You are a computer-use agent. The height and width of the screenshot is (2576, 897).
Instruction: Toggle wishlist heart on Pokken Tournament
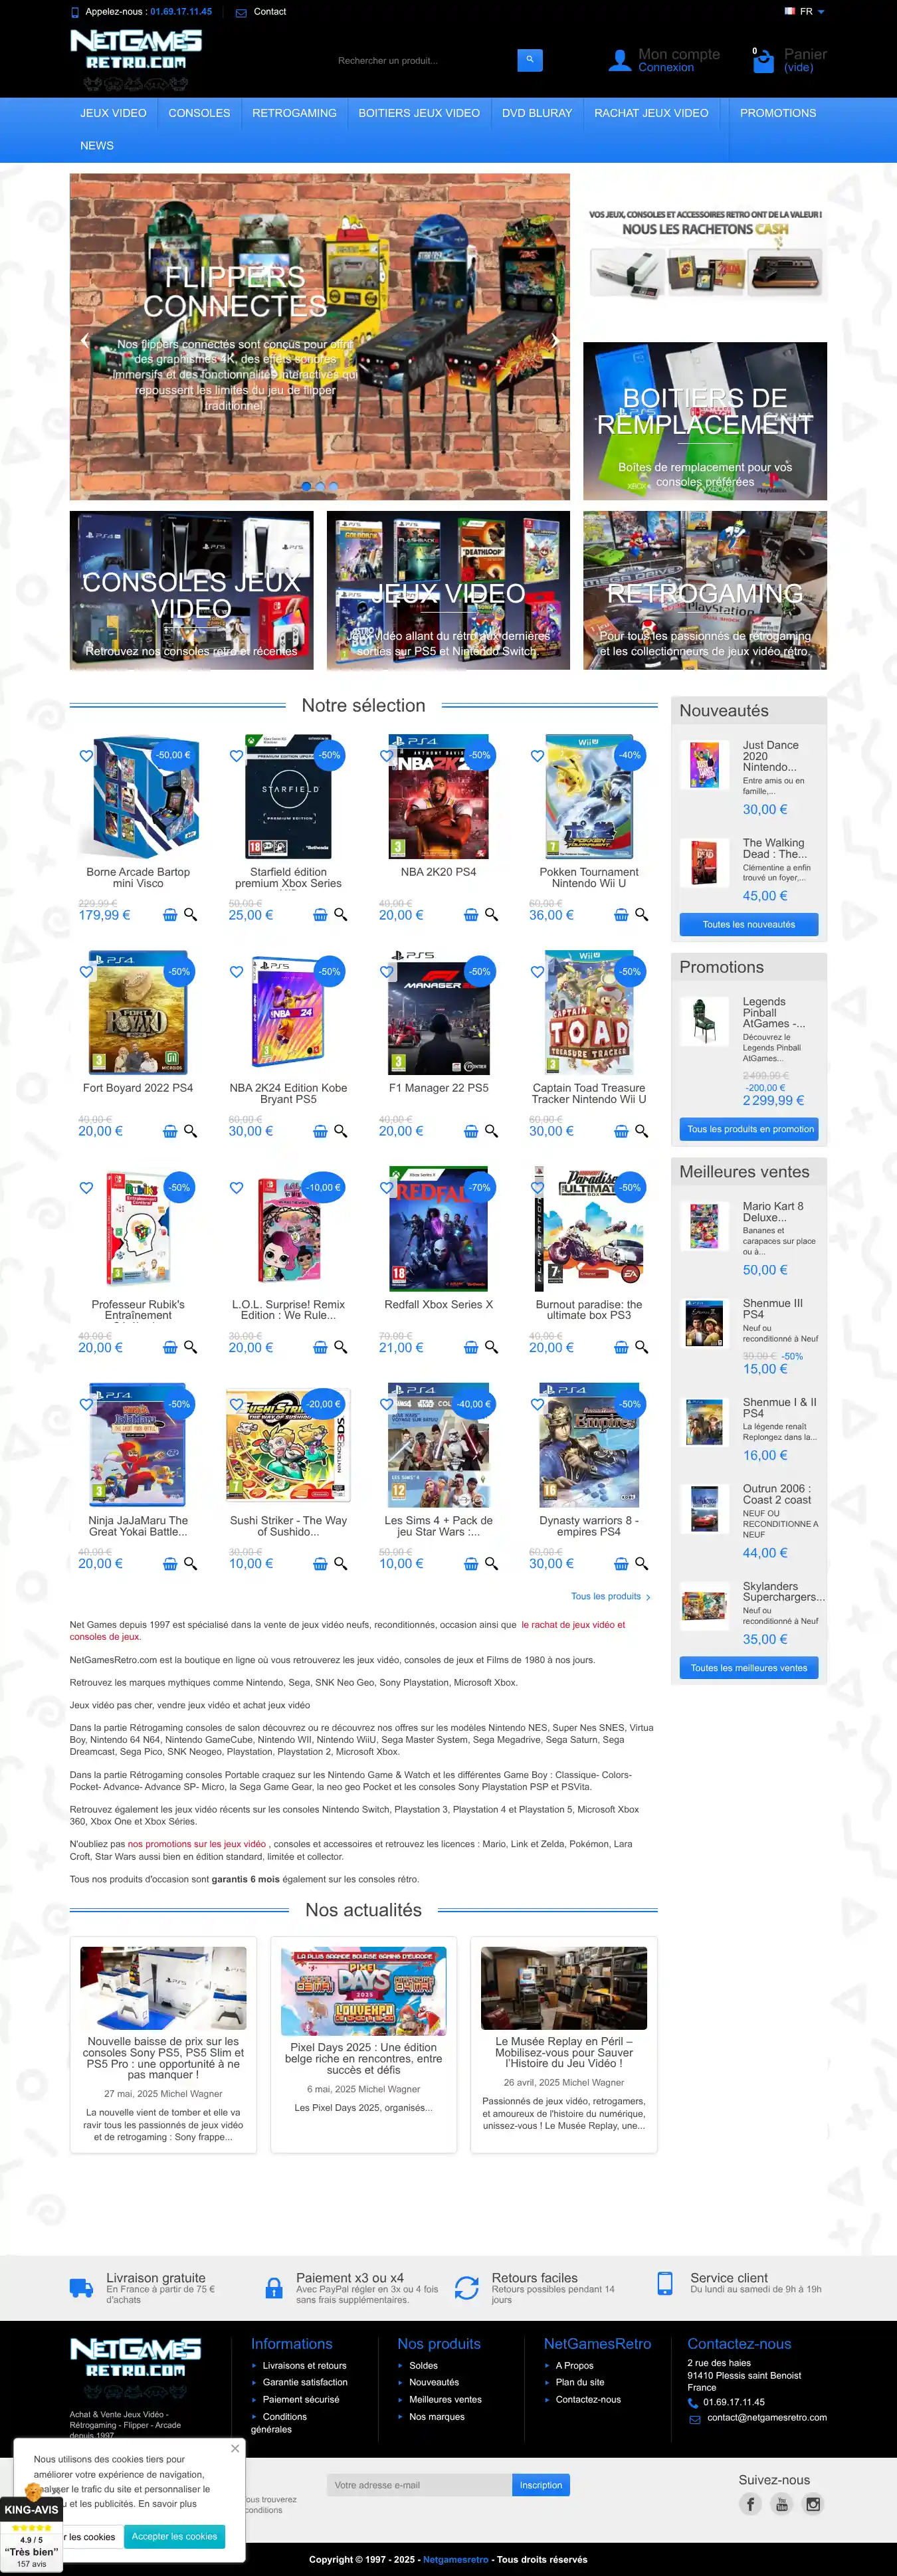pyautogui.click(x=537, y=756)
